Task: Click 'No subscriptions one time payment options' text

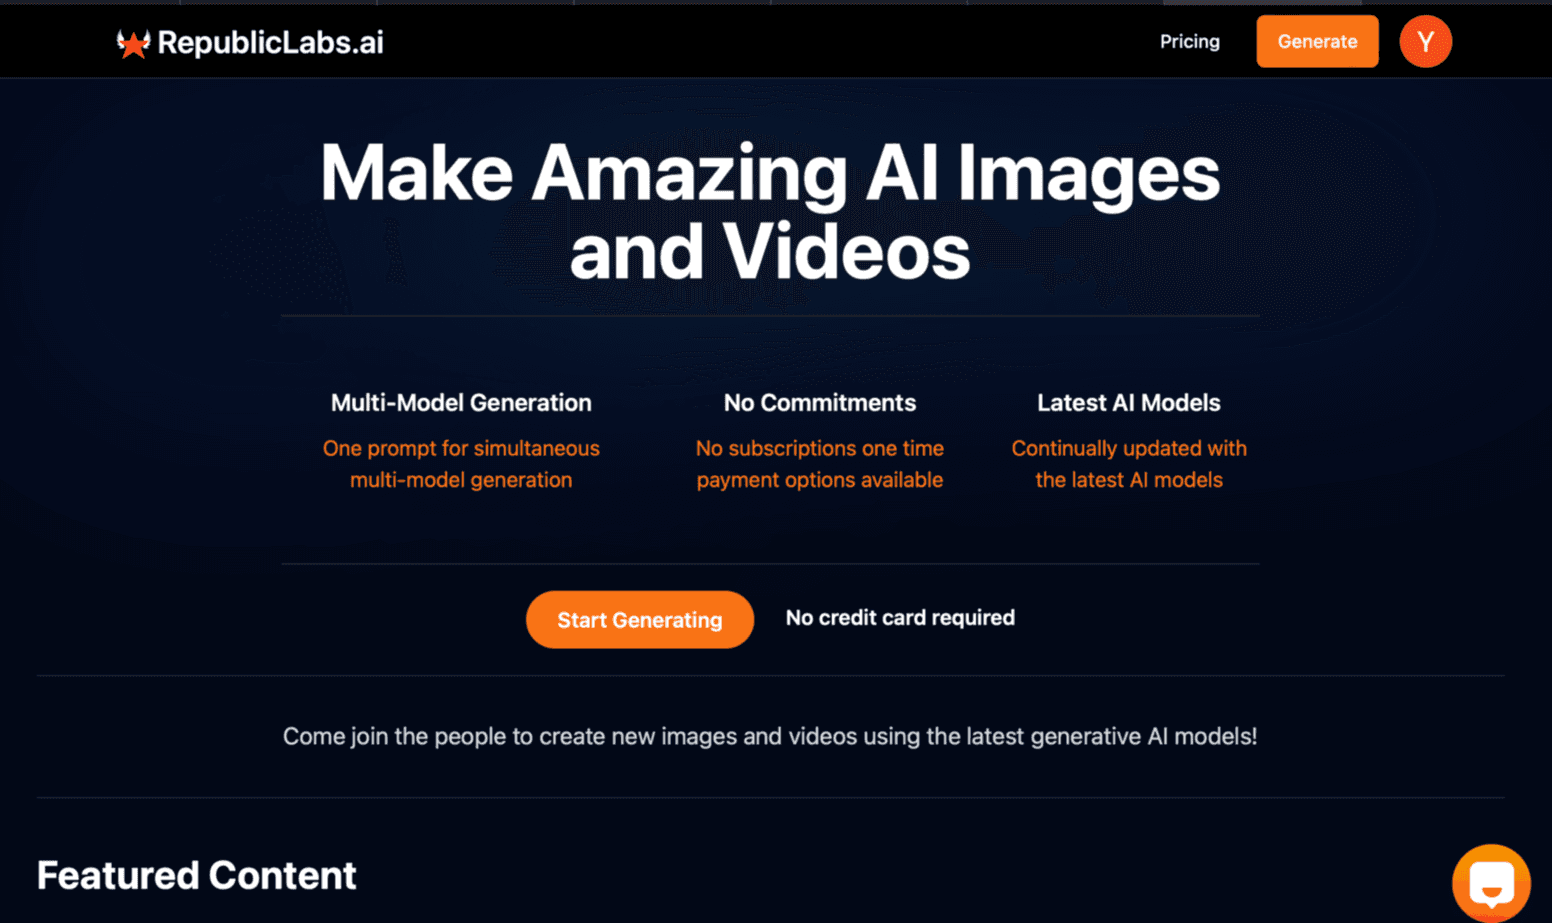Action: click(819, 464)
